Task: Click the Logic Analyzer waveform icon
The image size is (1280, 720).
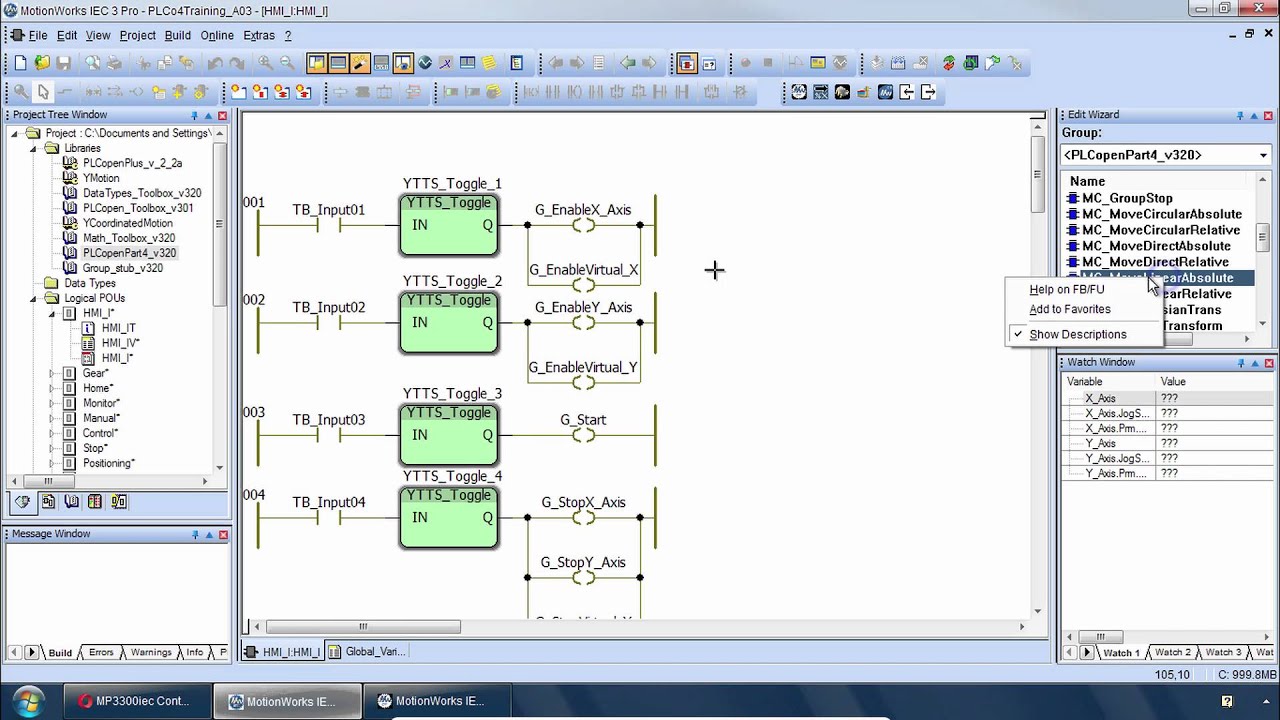Action: 425,63
